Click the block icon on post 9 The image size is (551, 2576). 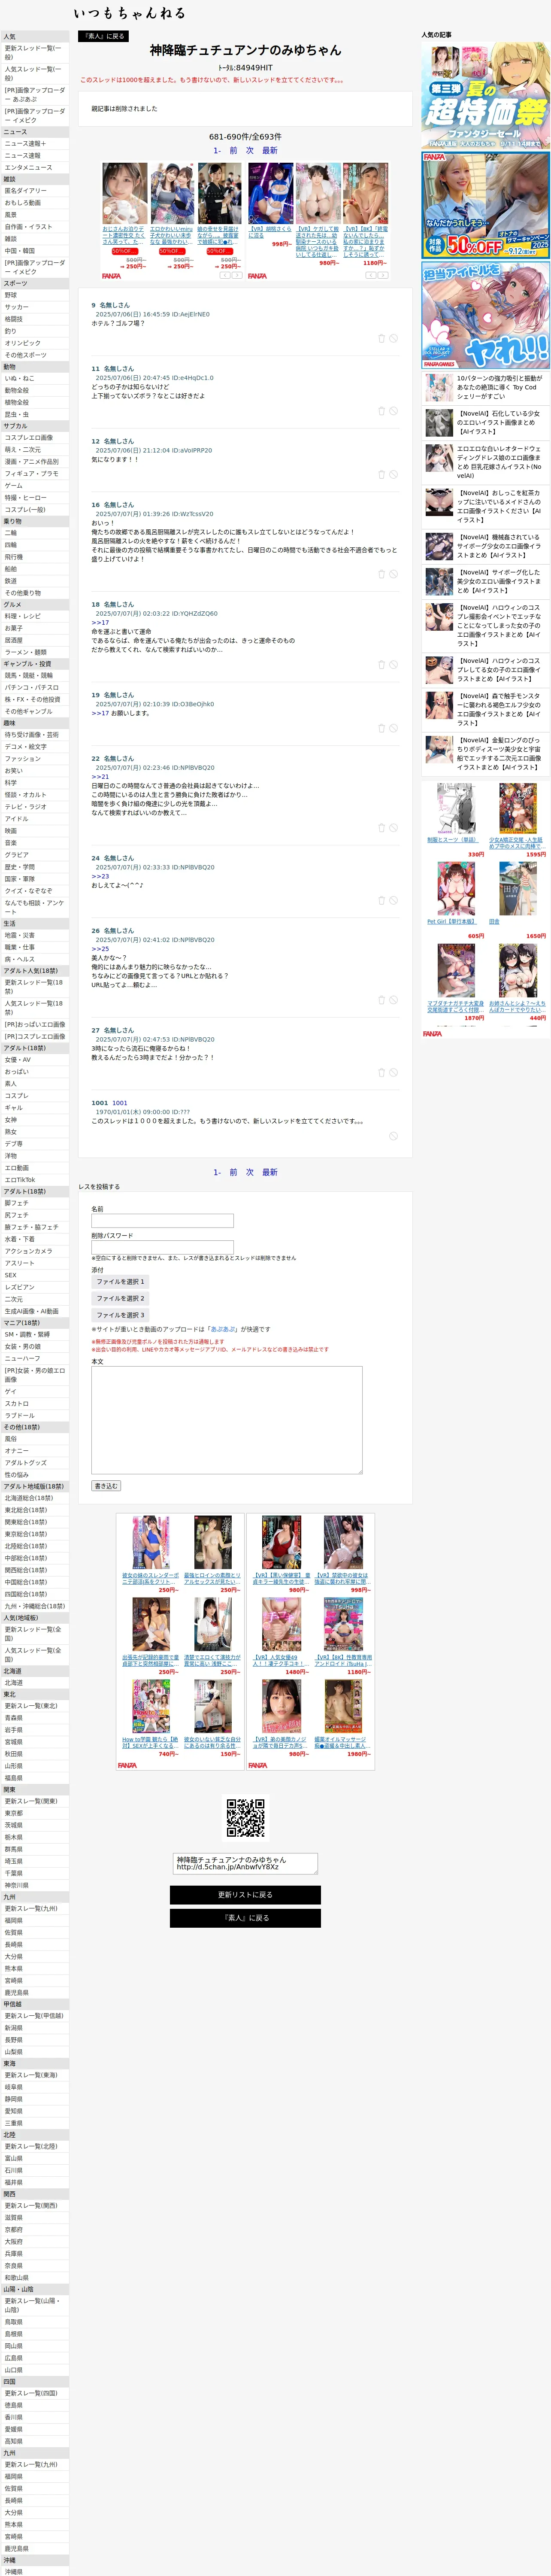pos(394,338)
